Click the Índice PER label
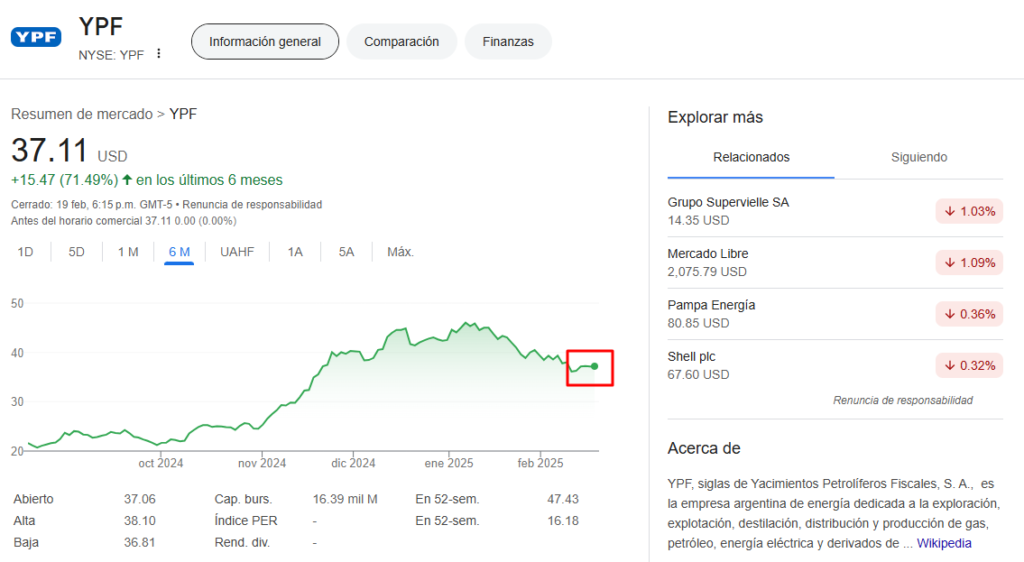Image resolution: width=1024 pixels, height=562 pixels. 246,521
